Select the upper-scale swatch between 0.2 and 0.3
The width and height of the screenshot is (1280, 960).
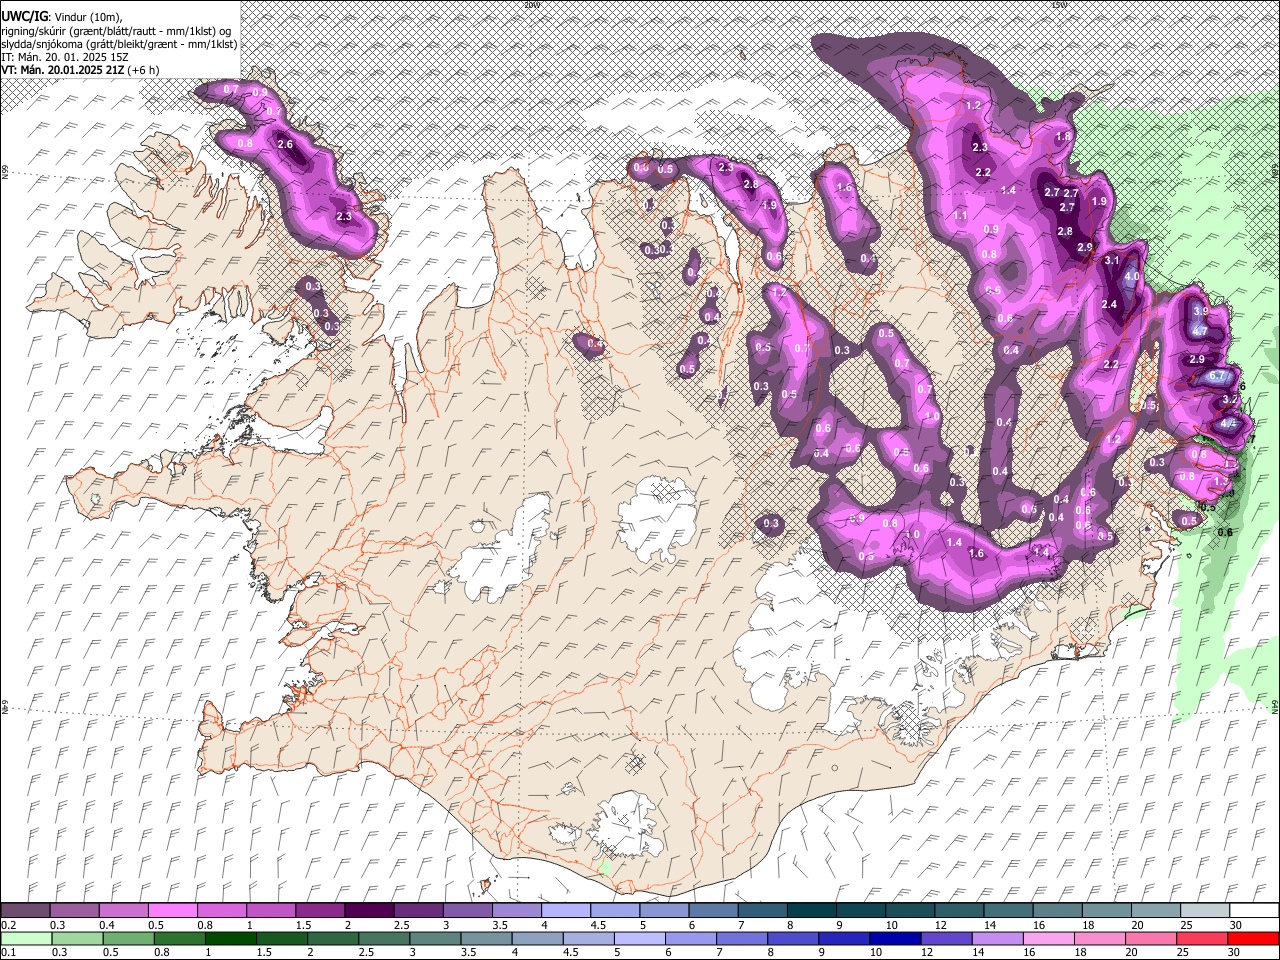(x=26, y=910)
